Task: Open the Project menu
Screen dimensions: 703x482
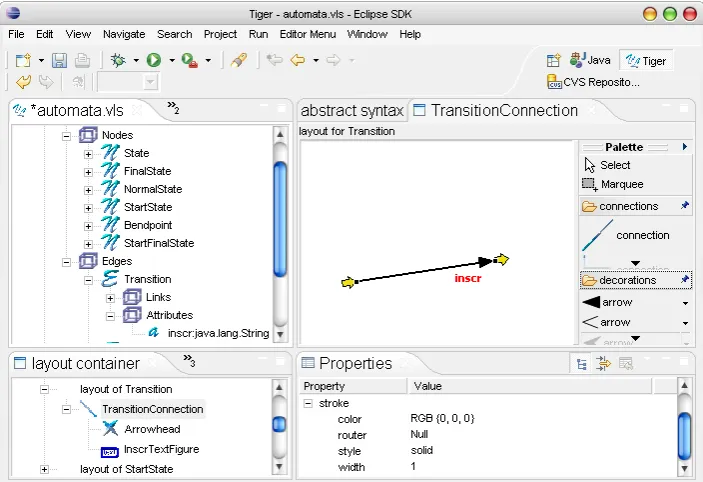Action: (x=220, y=34)
